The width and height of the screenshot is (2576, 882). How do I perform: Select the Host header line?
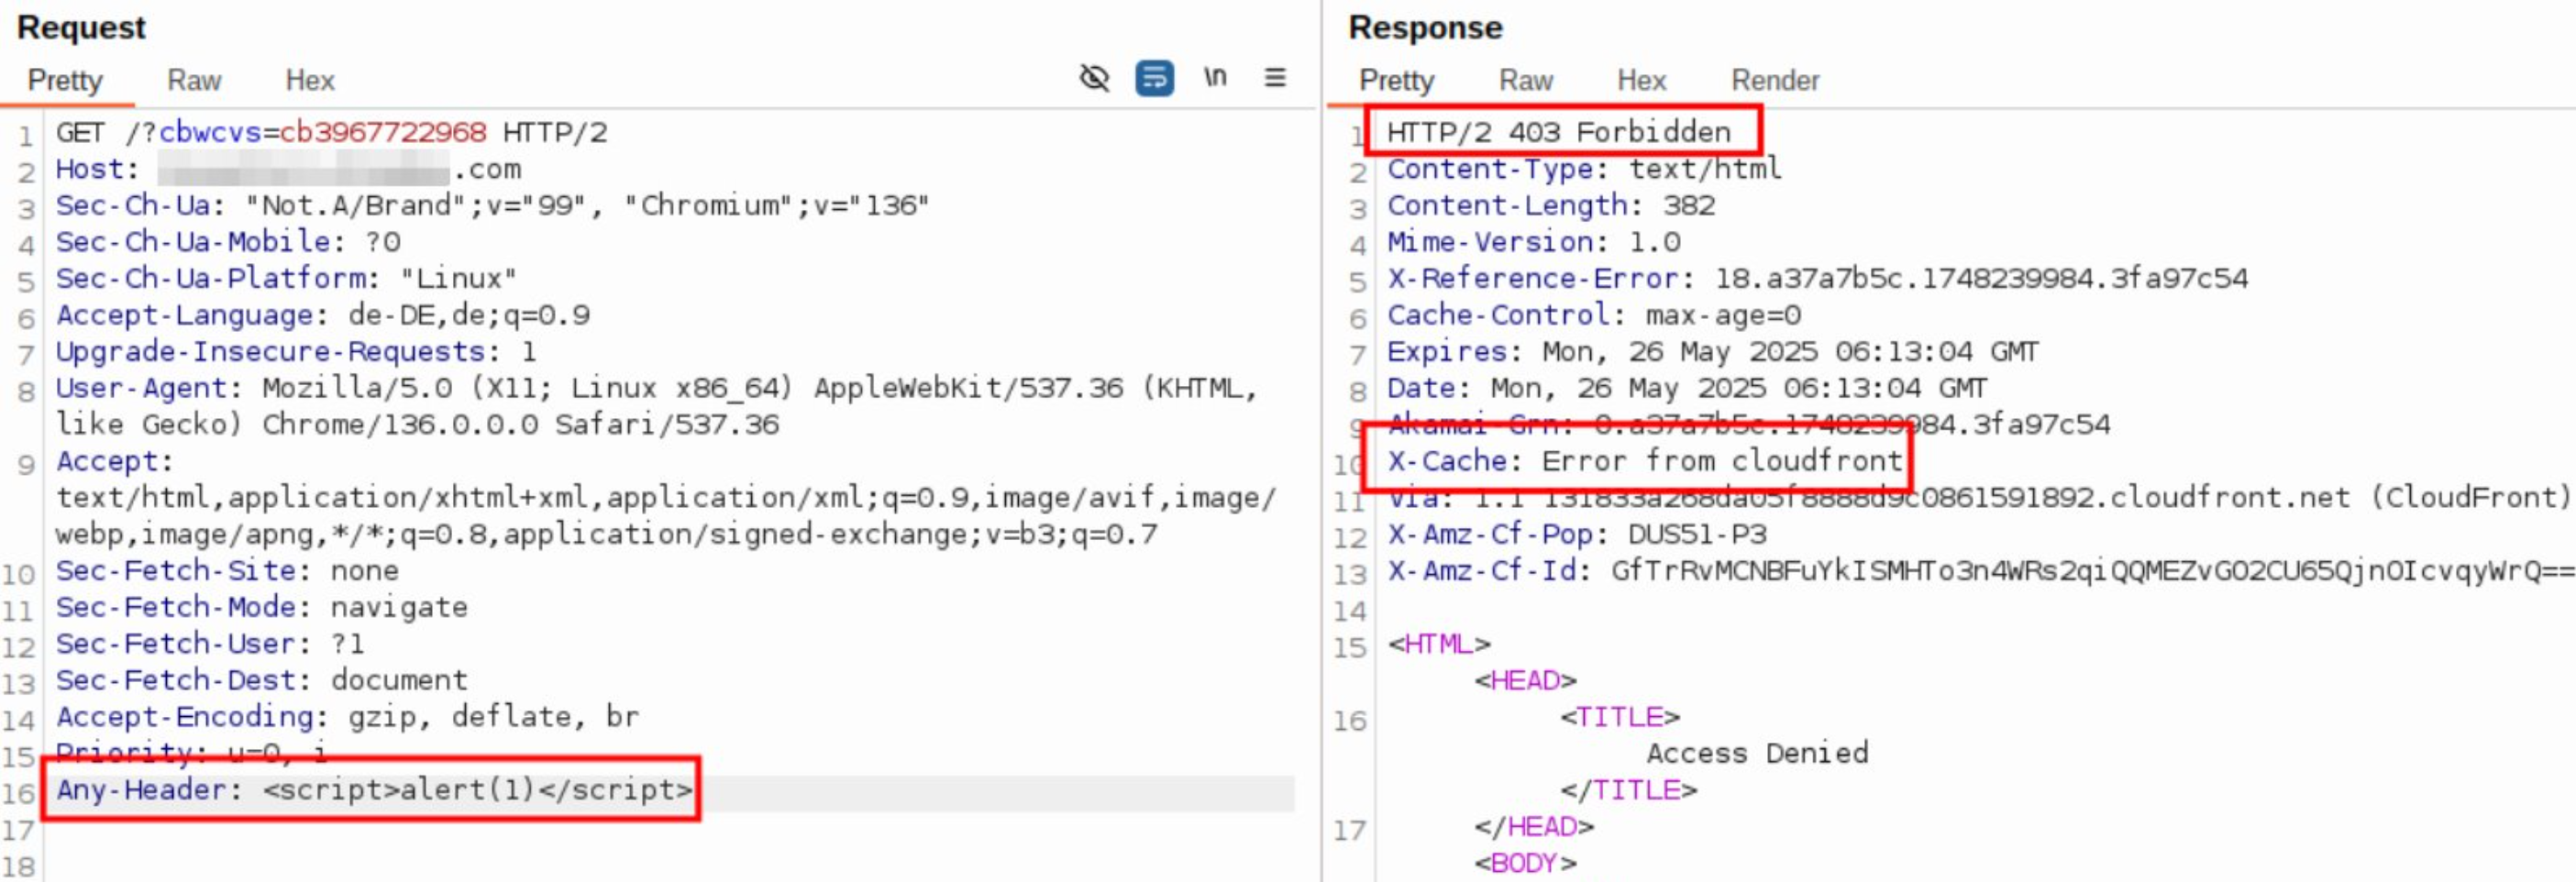tap(288, 169)
